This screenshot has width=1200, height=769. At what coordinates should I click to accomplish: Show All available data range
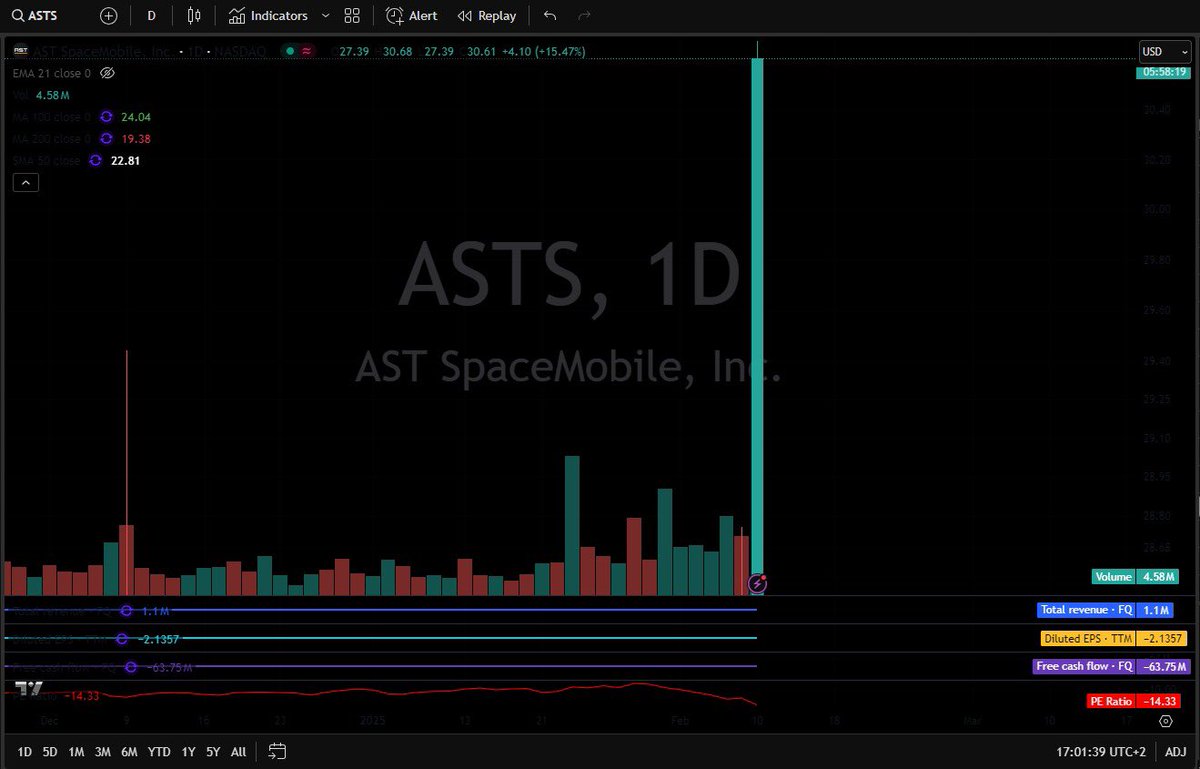[238, 751]
